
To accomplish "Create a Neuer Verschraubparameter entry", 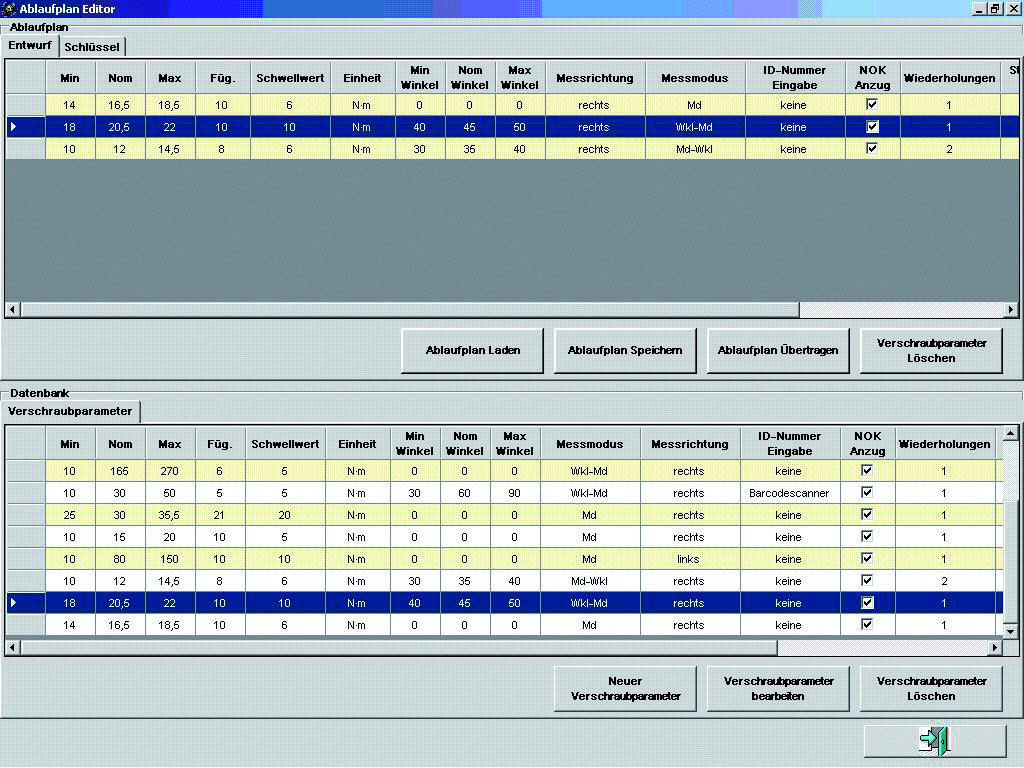I will pyautogui.click(x=625, y=689).
